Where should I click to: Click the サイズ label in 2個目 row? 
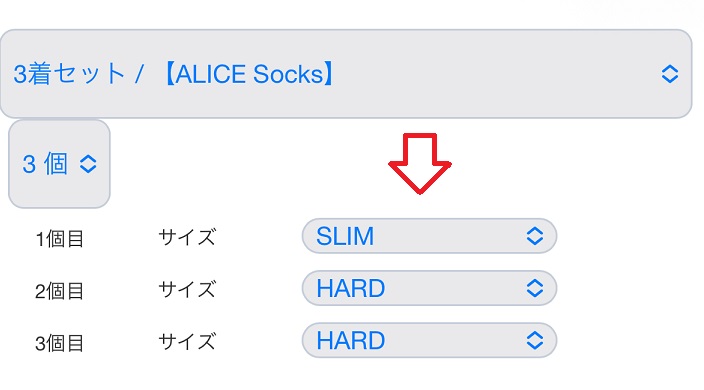pyautogui.click(x=187, y=289)
